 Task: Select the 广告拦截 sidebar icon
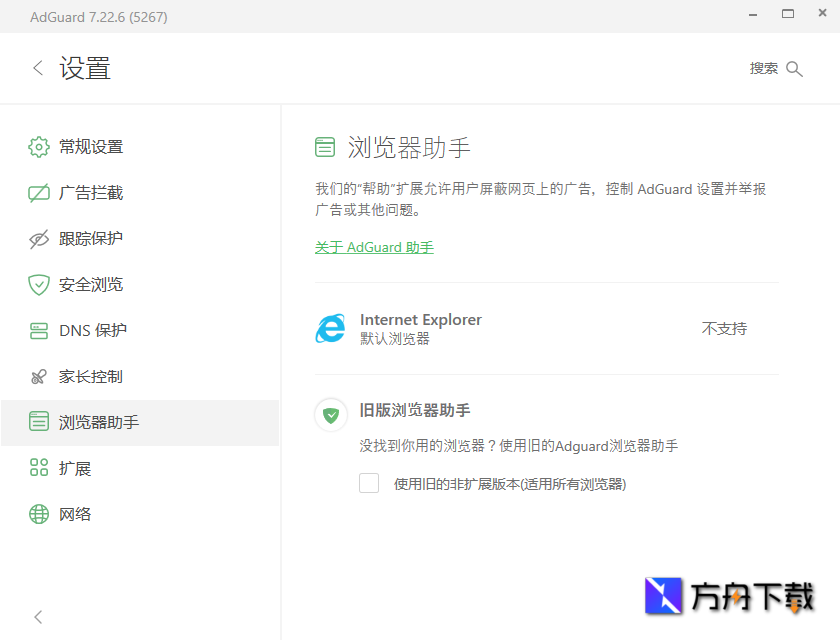[37, 192]
